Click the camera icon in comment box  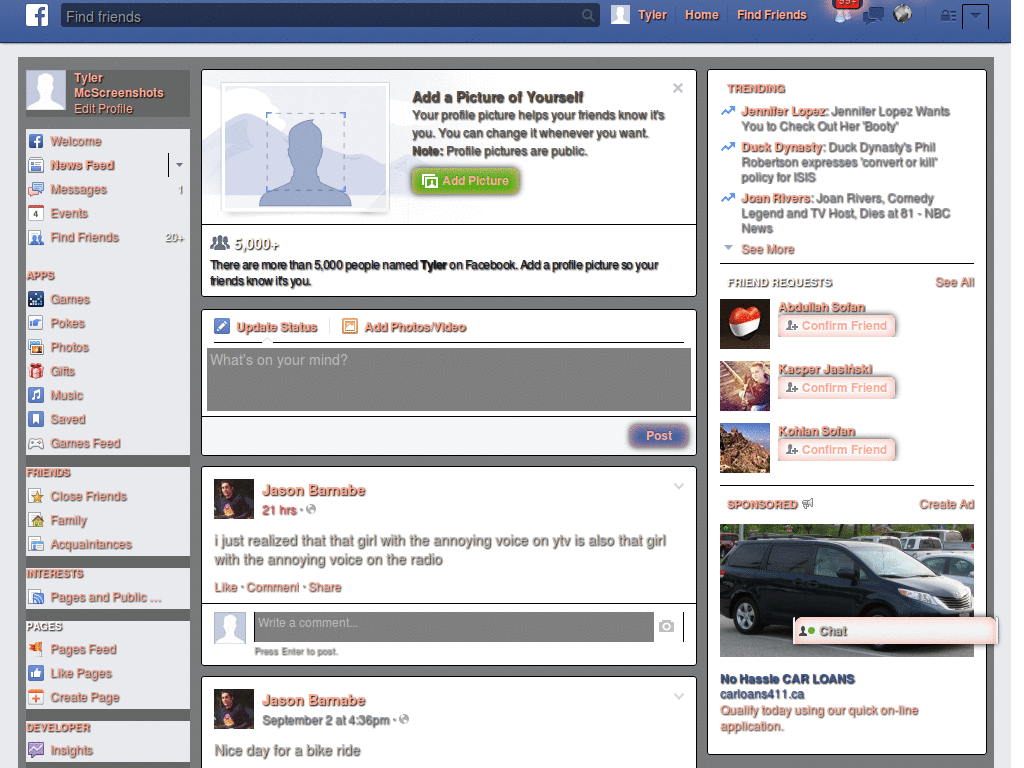[666, 626]
